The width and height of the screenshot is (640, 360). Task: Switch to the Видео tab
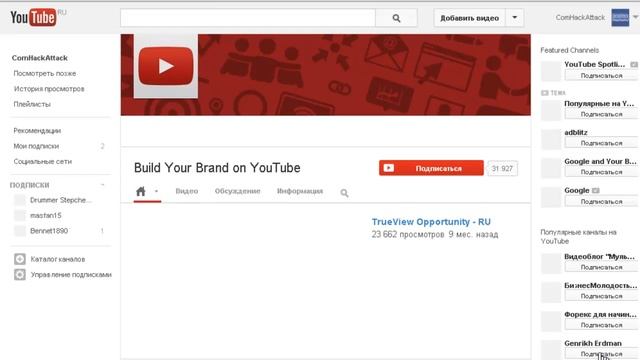point(187,191)
